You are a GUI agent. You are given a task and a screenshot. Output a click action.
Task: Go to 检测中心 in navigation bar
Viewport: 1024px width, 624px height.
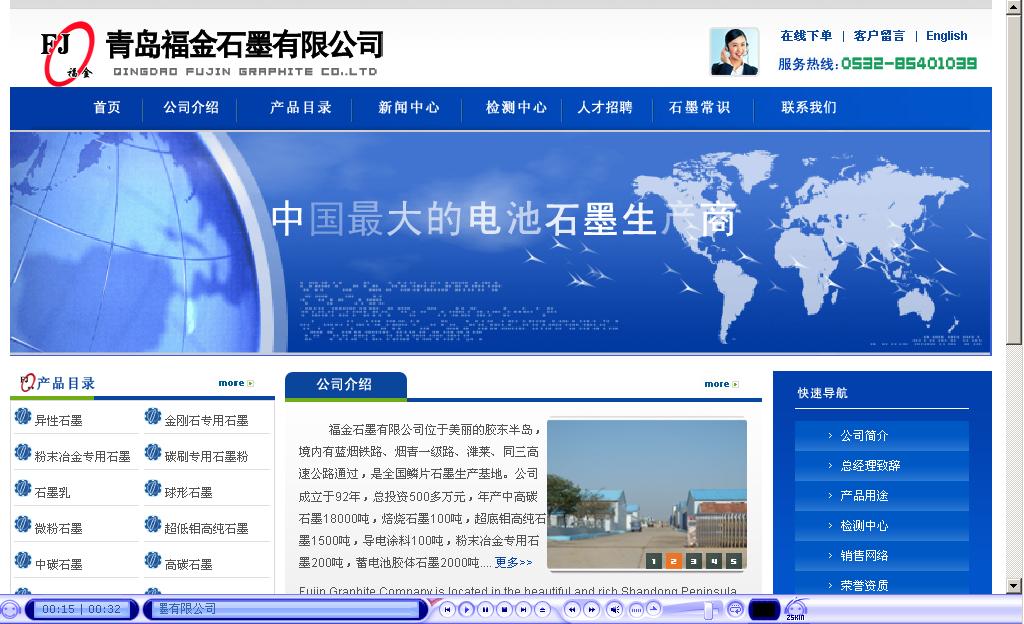(516, 107)
